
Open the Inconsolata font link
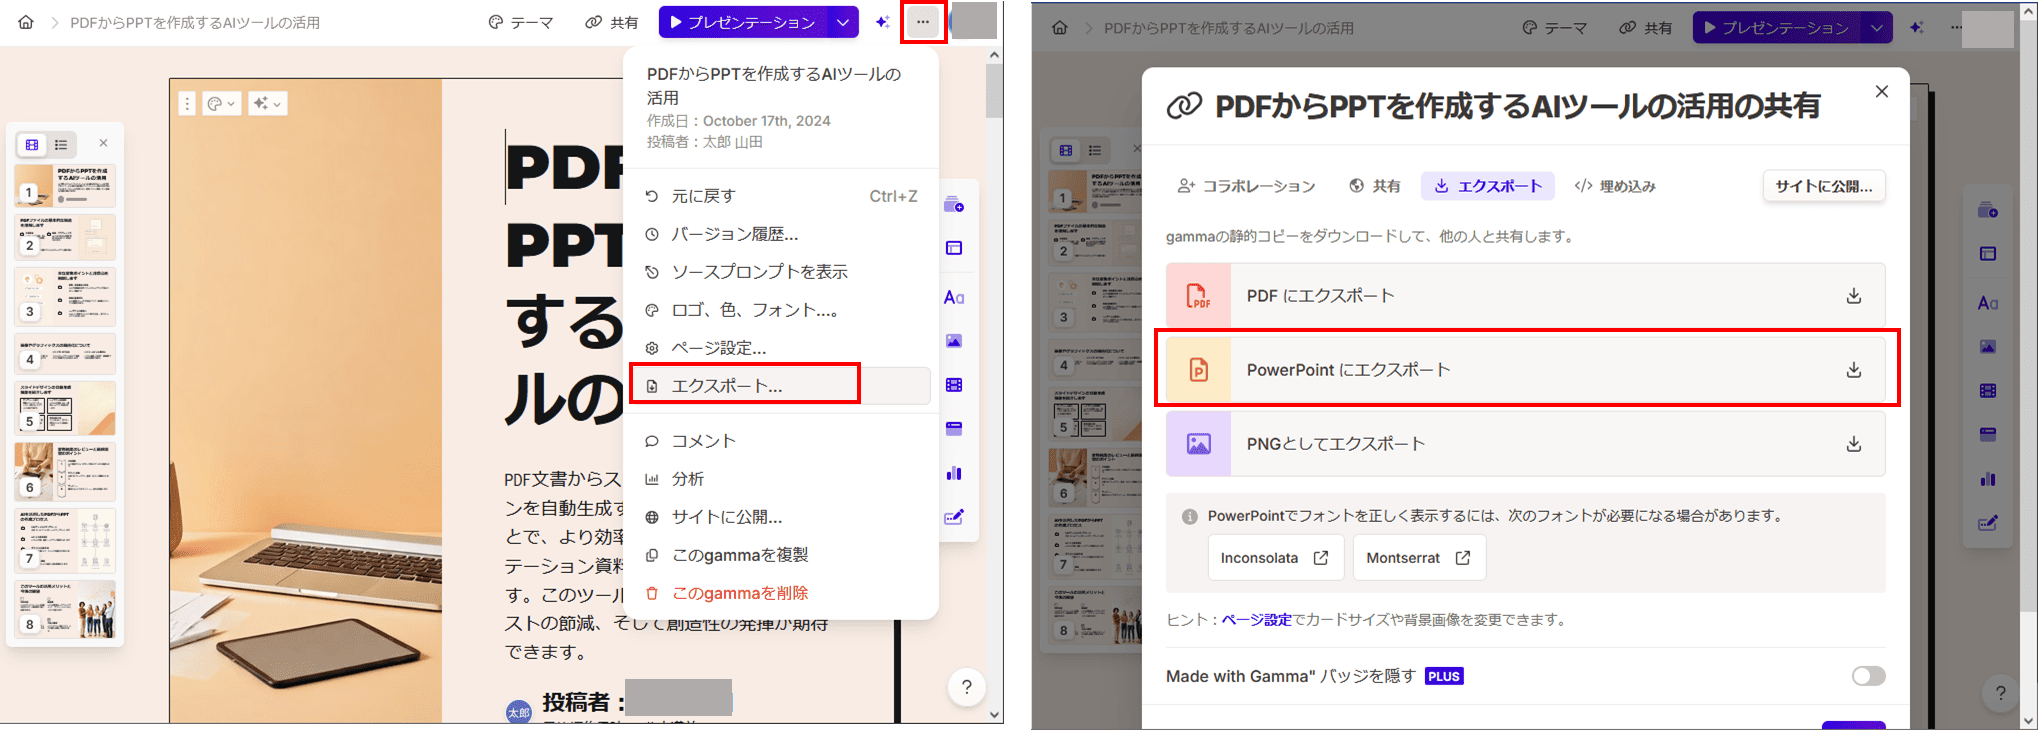[x=1275, y=558]
